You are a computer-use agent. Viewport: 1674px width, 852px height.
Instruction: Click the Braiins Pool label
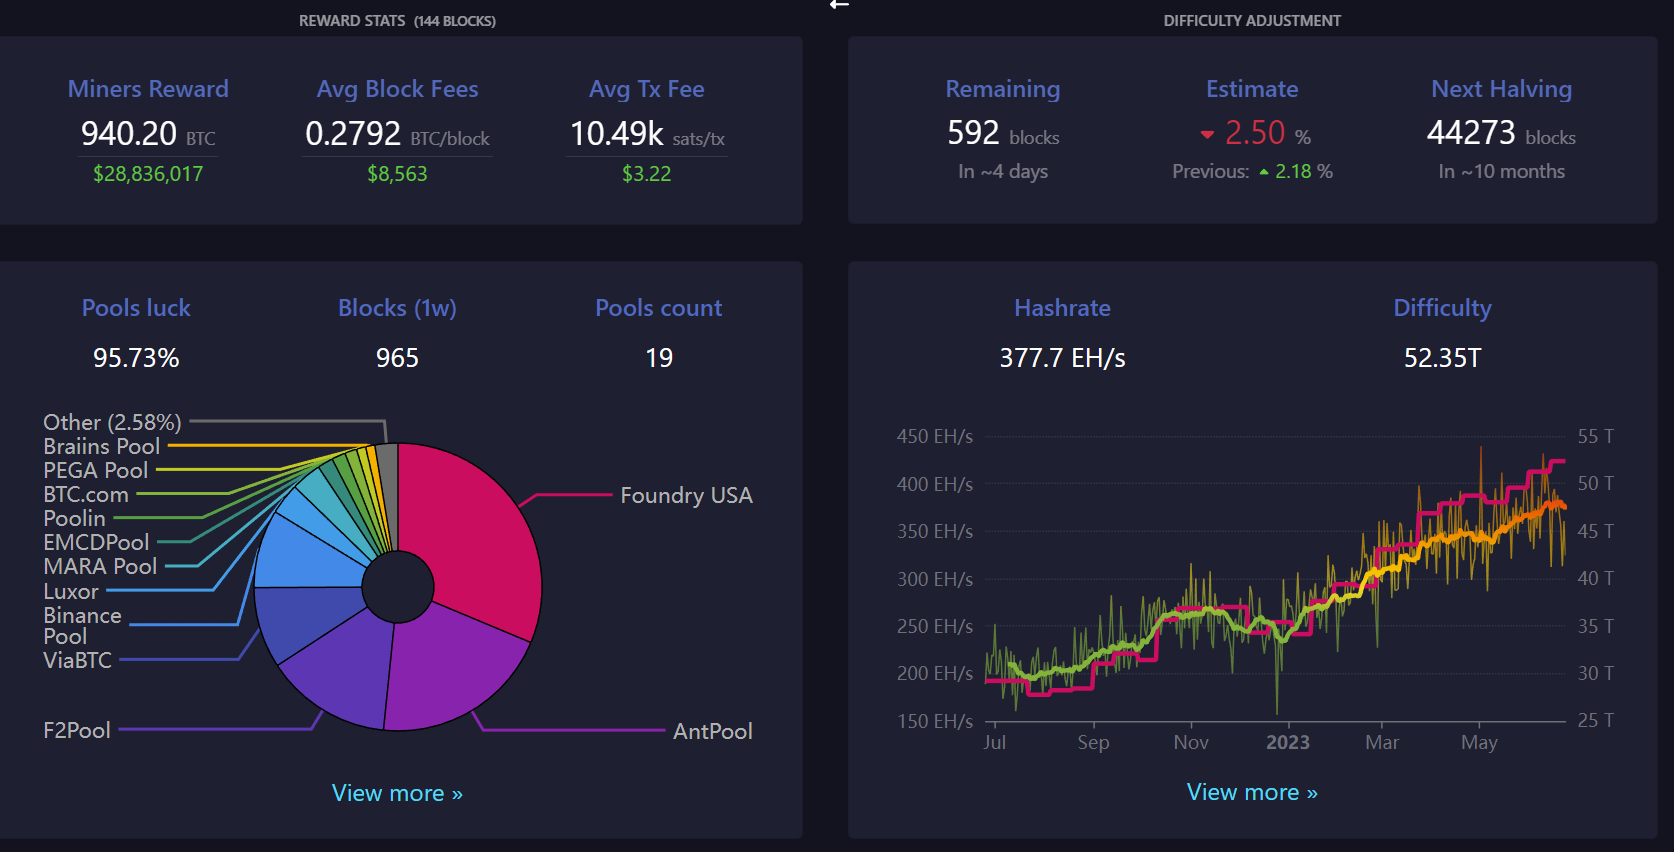pos(101,446)
